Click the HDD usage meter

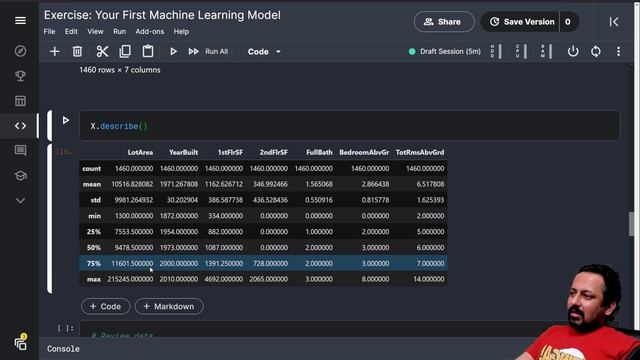tap(496, 51)
